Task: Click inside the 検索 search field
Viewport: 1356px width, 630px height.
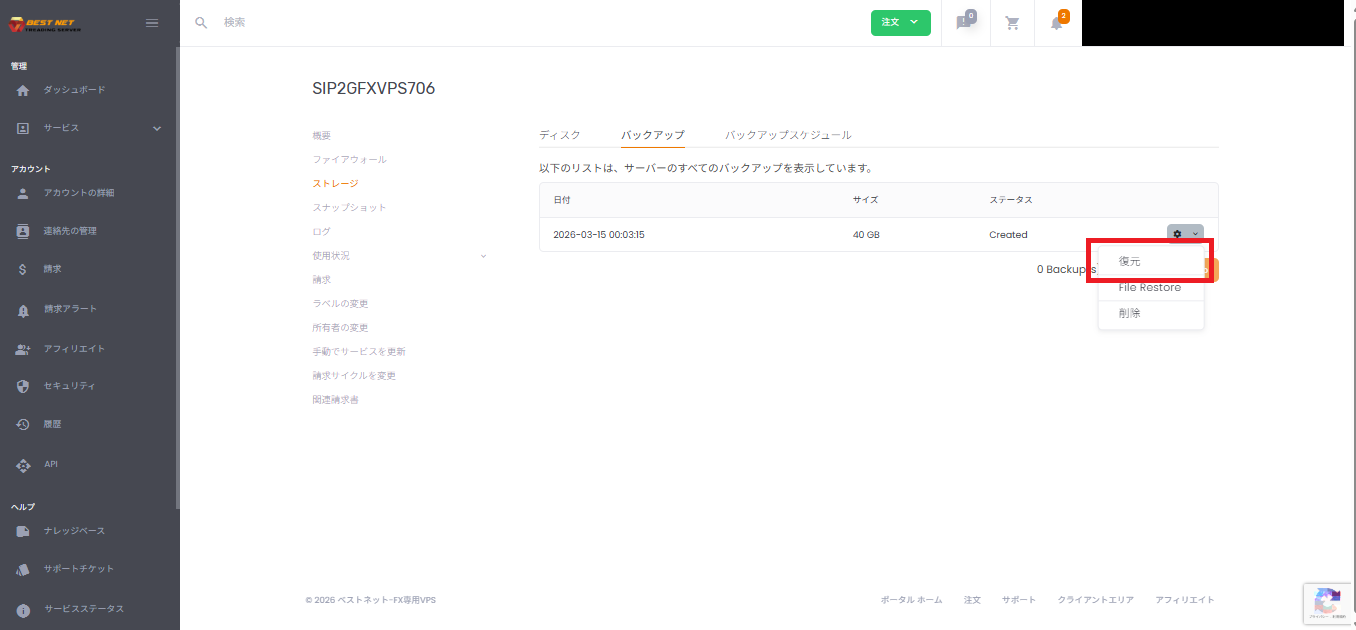Action: point(300,22)
